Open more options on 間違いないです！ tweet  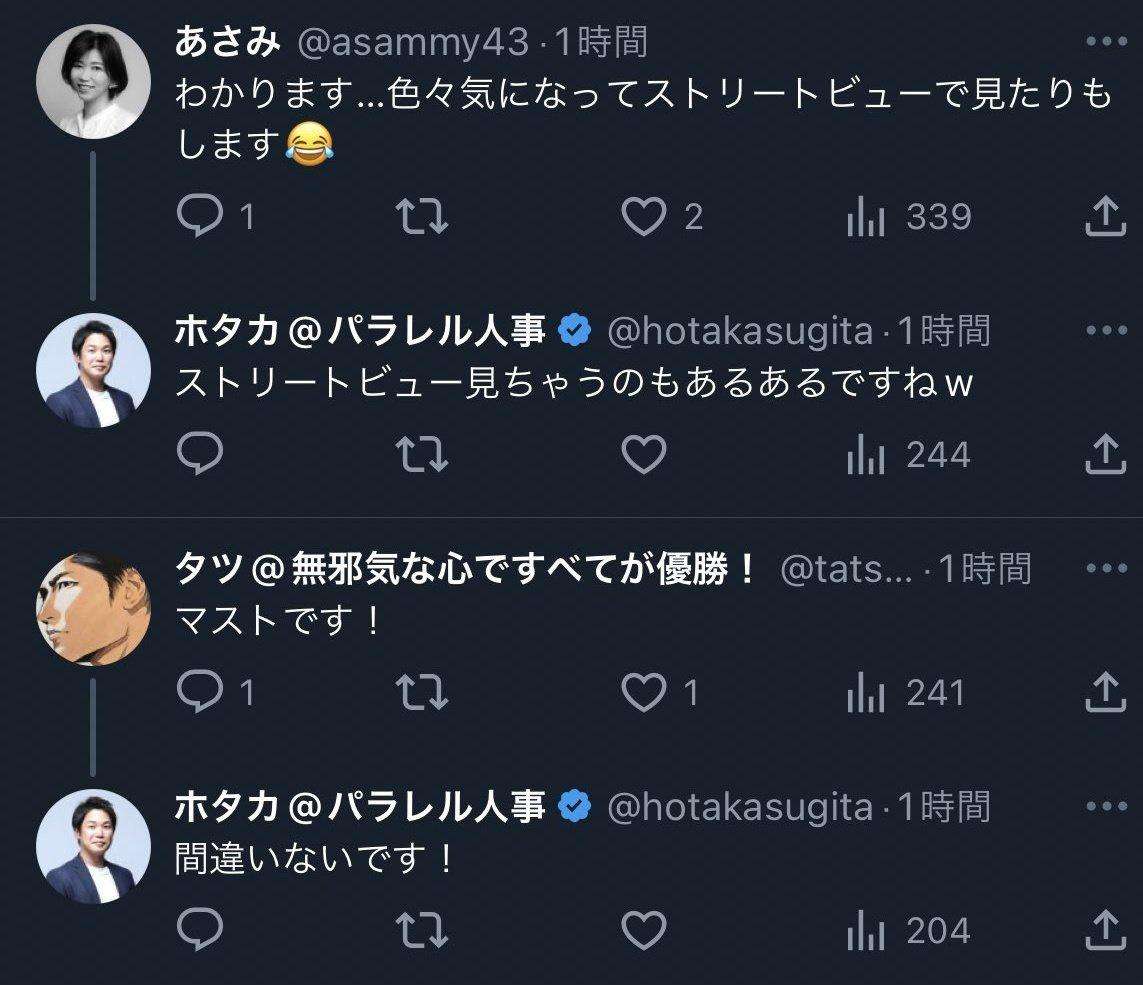pyautogui.click(x=1106, y=806)
